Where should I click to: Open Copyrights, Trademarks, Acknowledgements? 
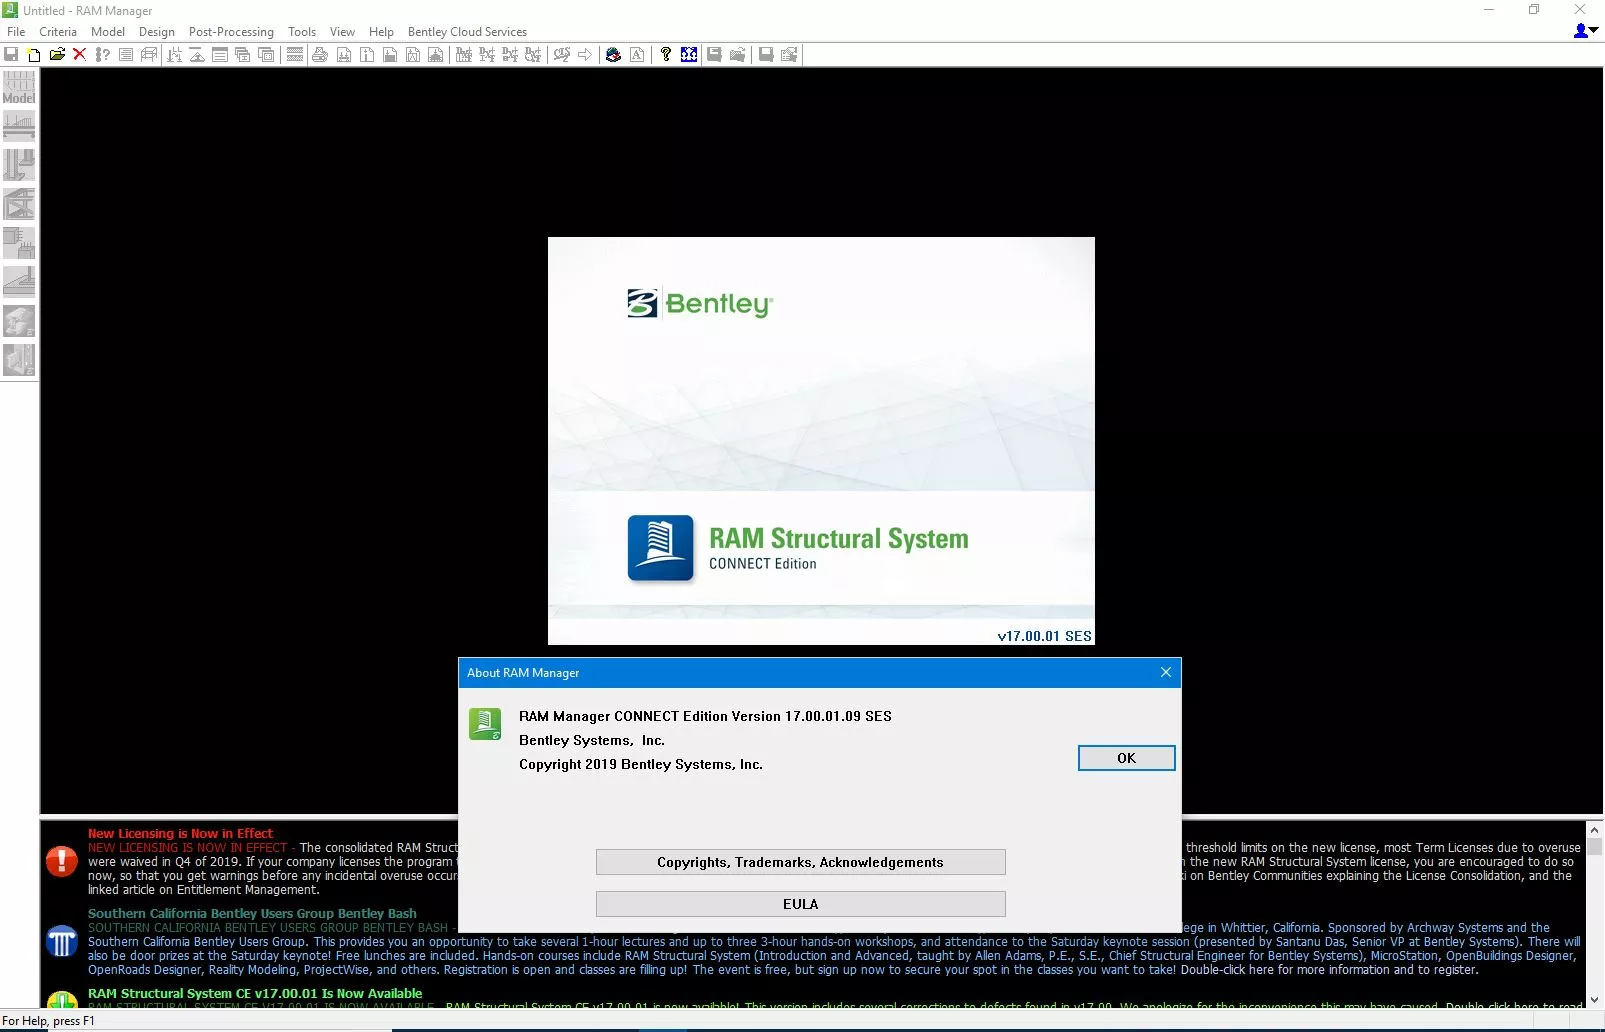click(x=800, y=862)
